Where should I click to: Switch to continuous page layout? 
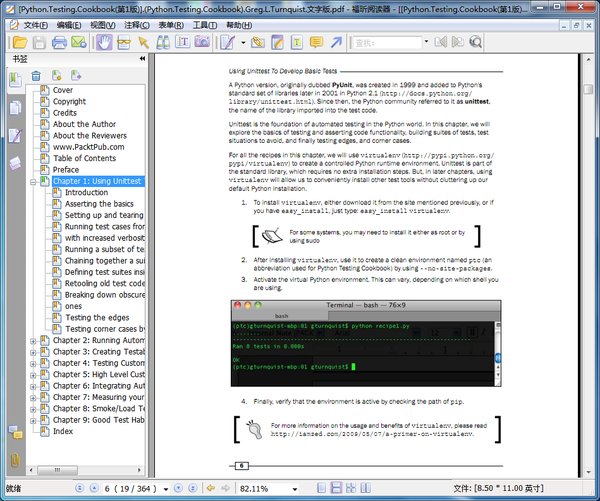[x=336, y=488]
